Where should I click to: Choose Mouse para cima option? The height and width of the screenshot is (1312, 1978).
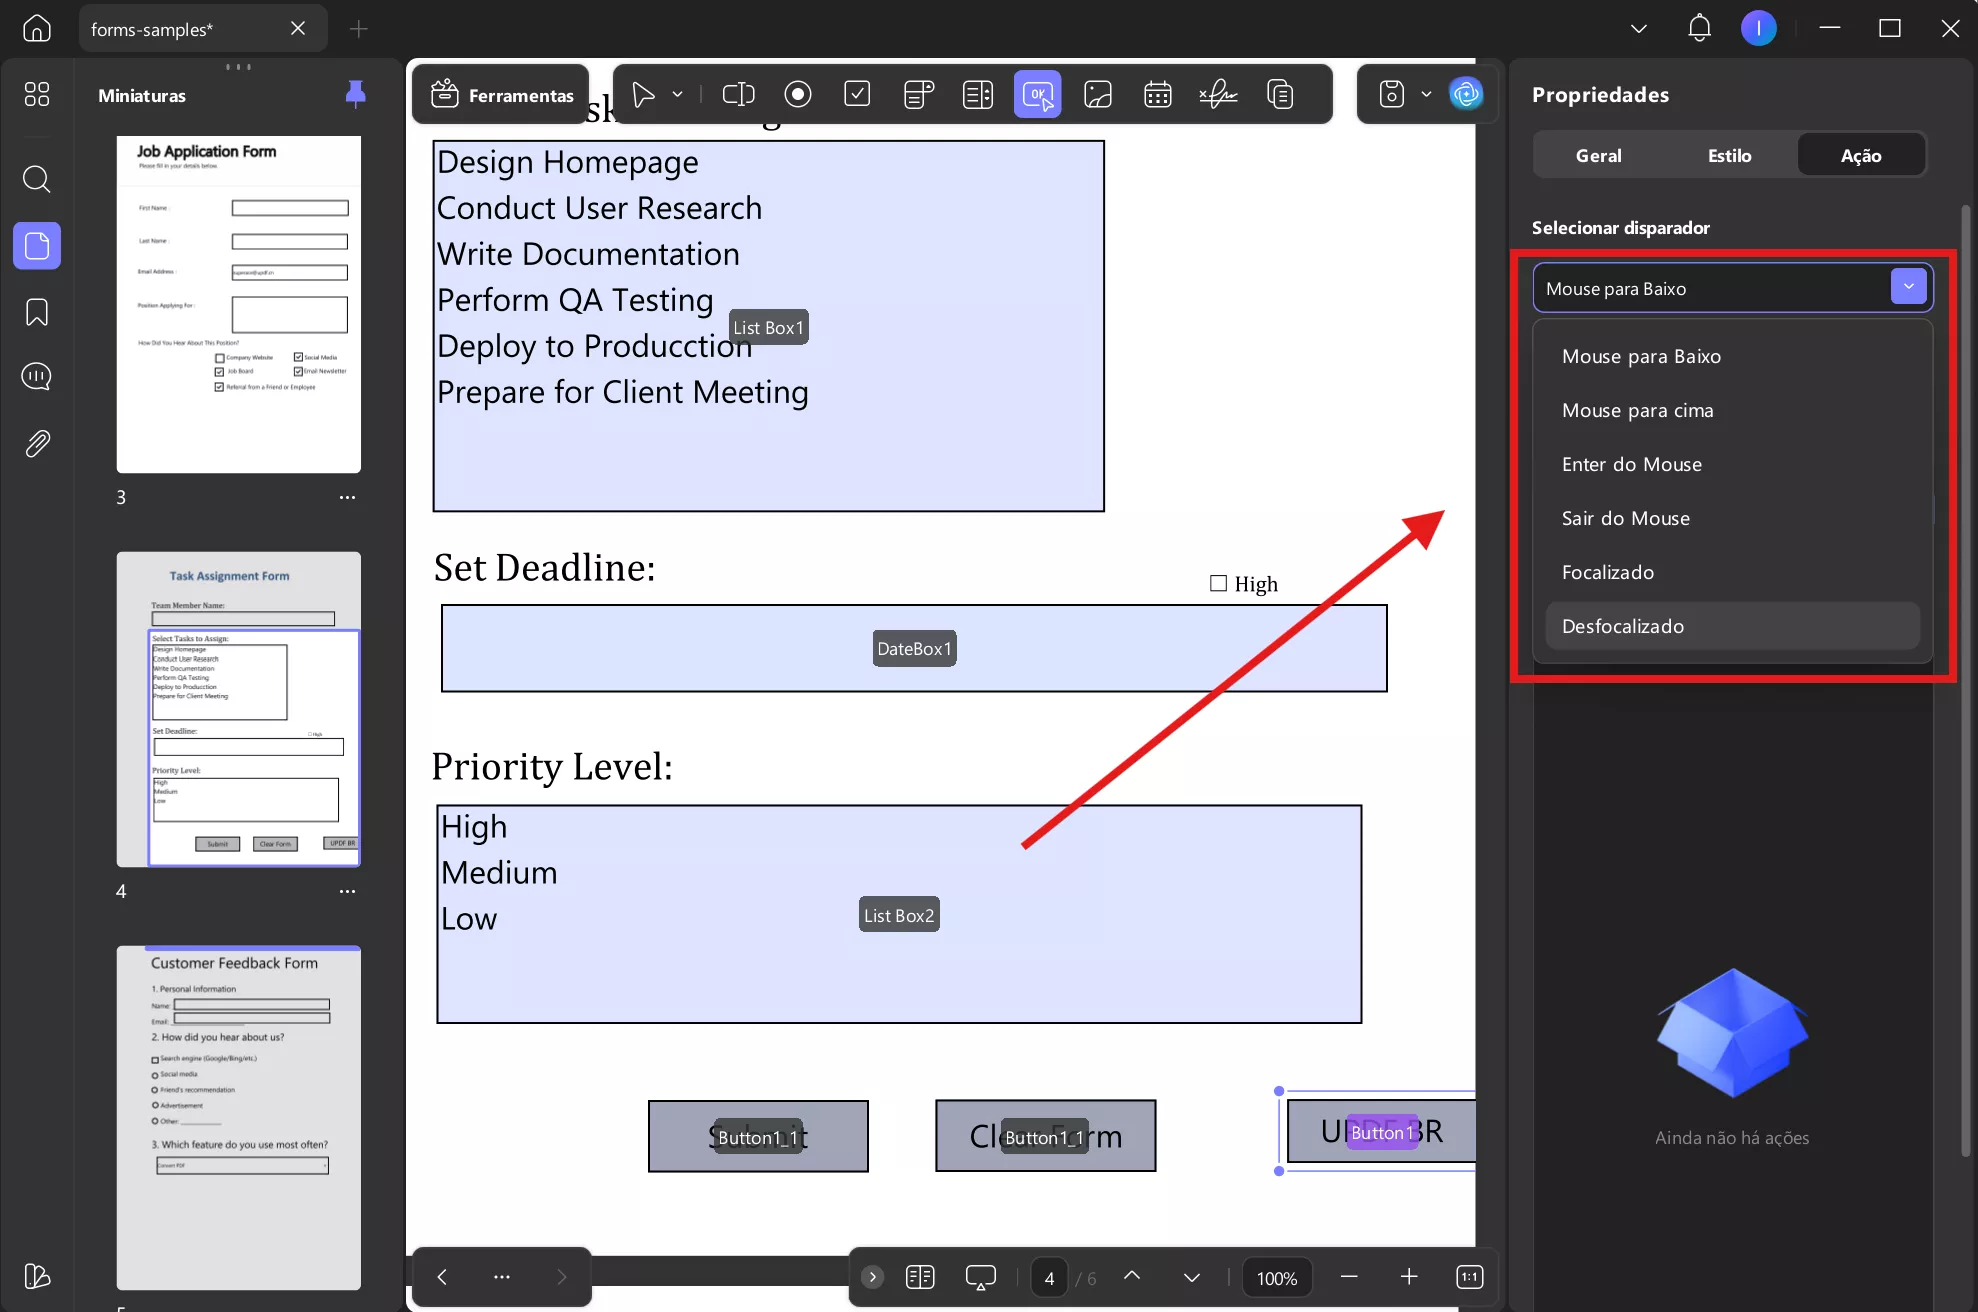(1732, 410)
